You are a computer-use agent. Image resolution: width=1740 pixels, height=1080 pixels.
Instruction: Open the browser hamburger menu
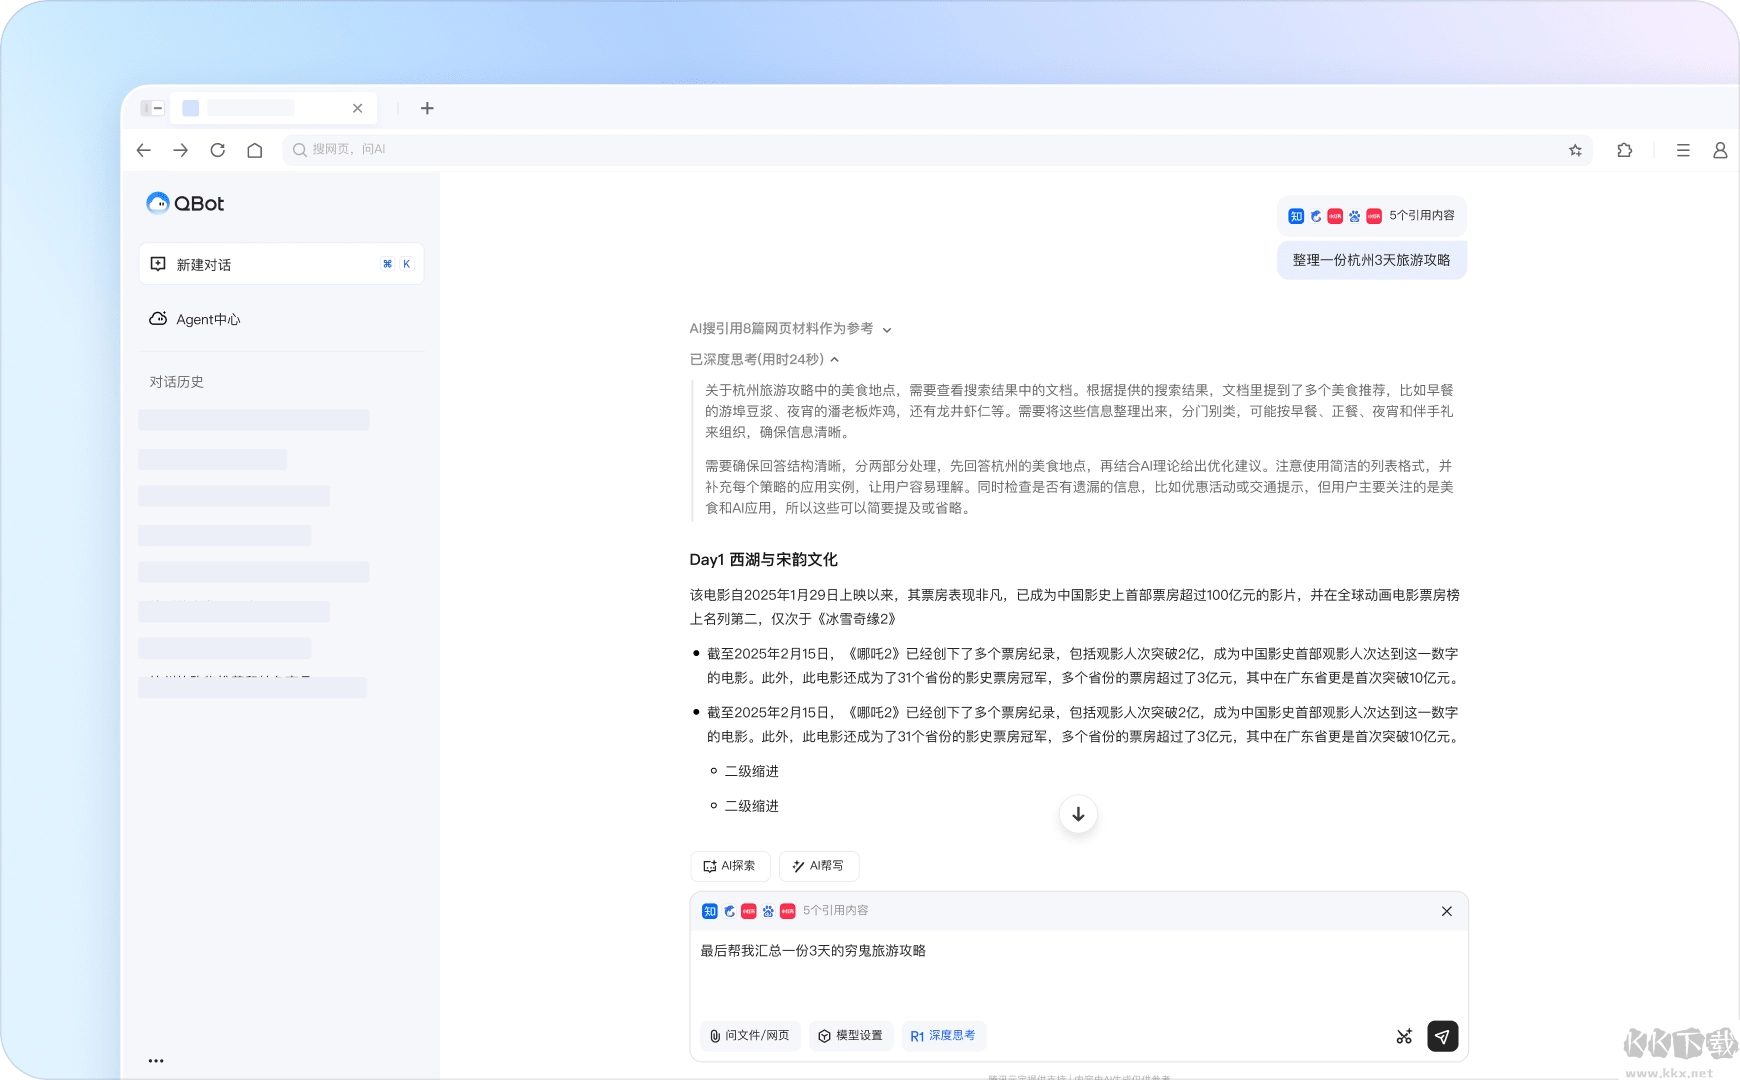(x=1682, y=149)
